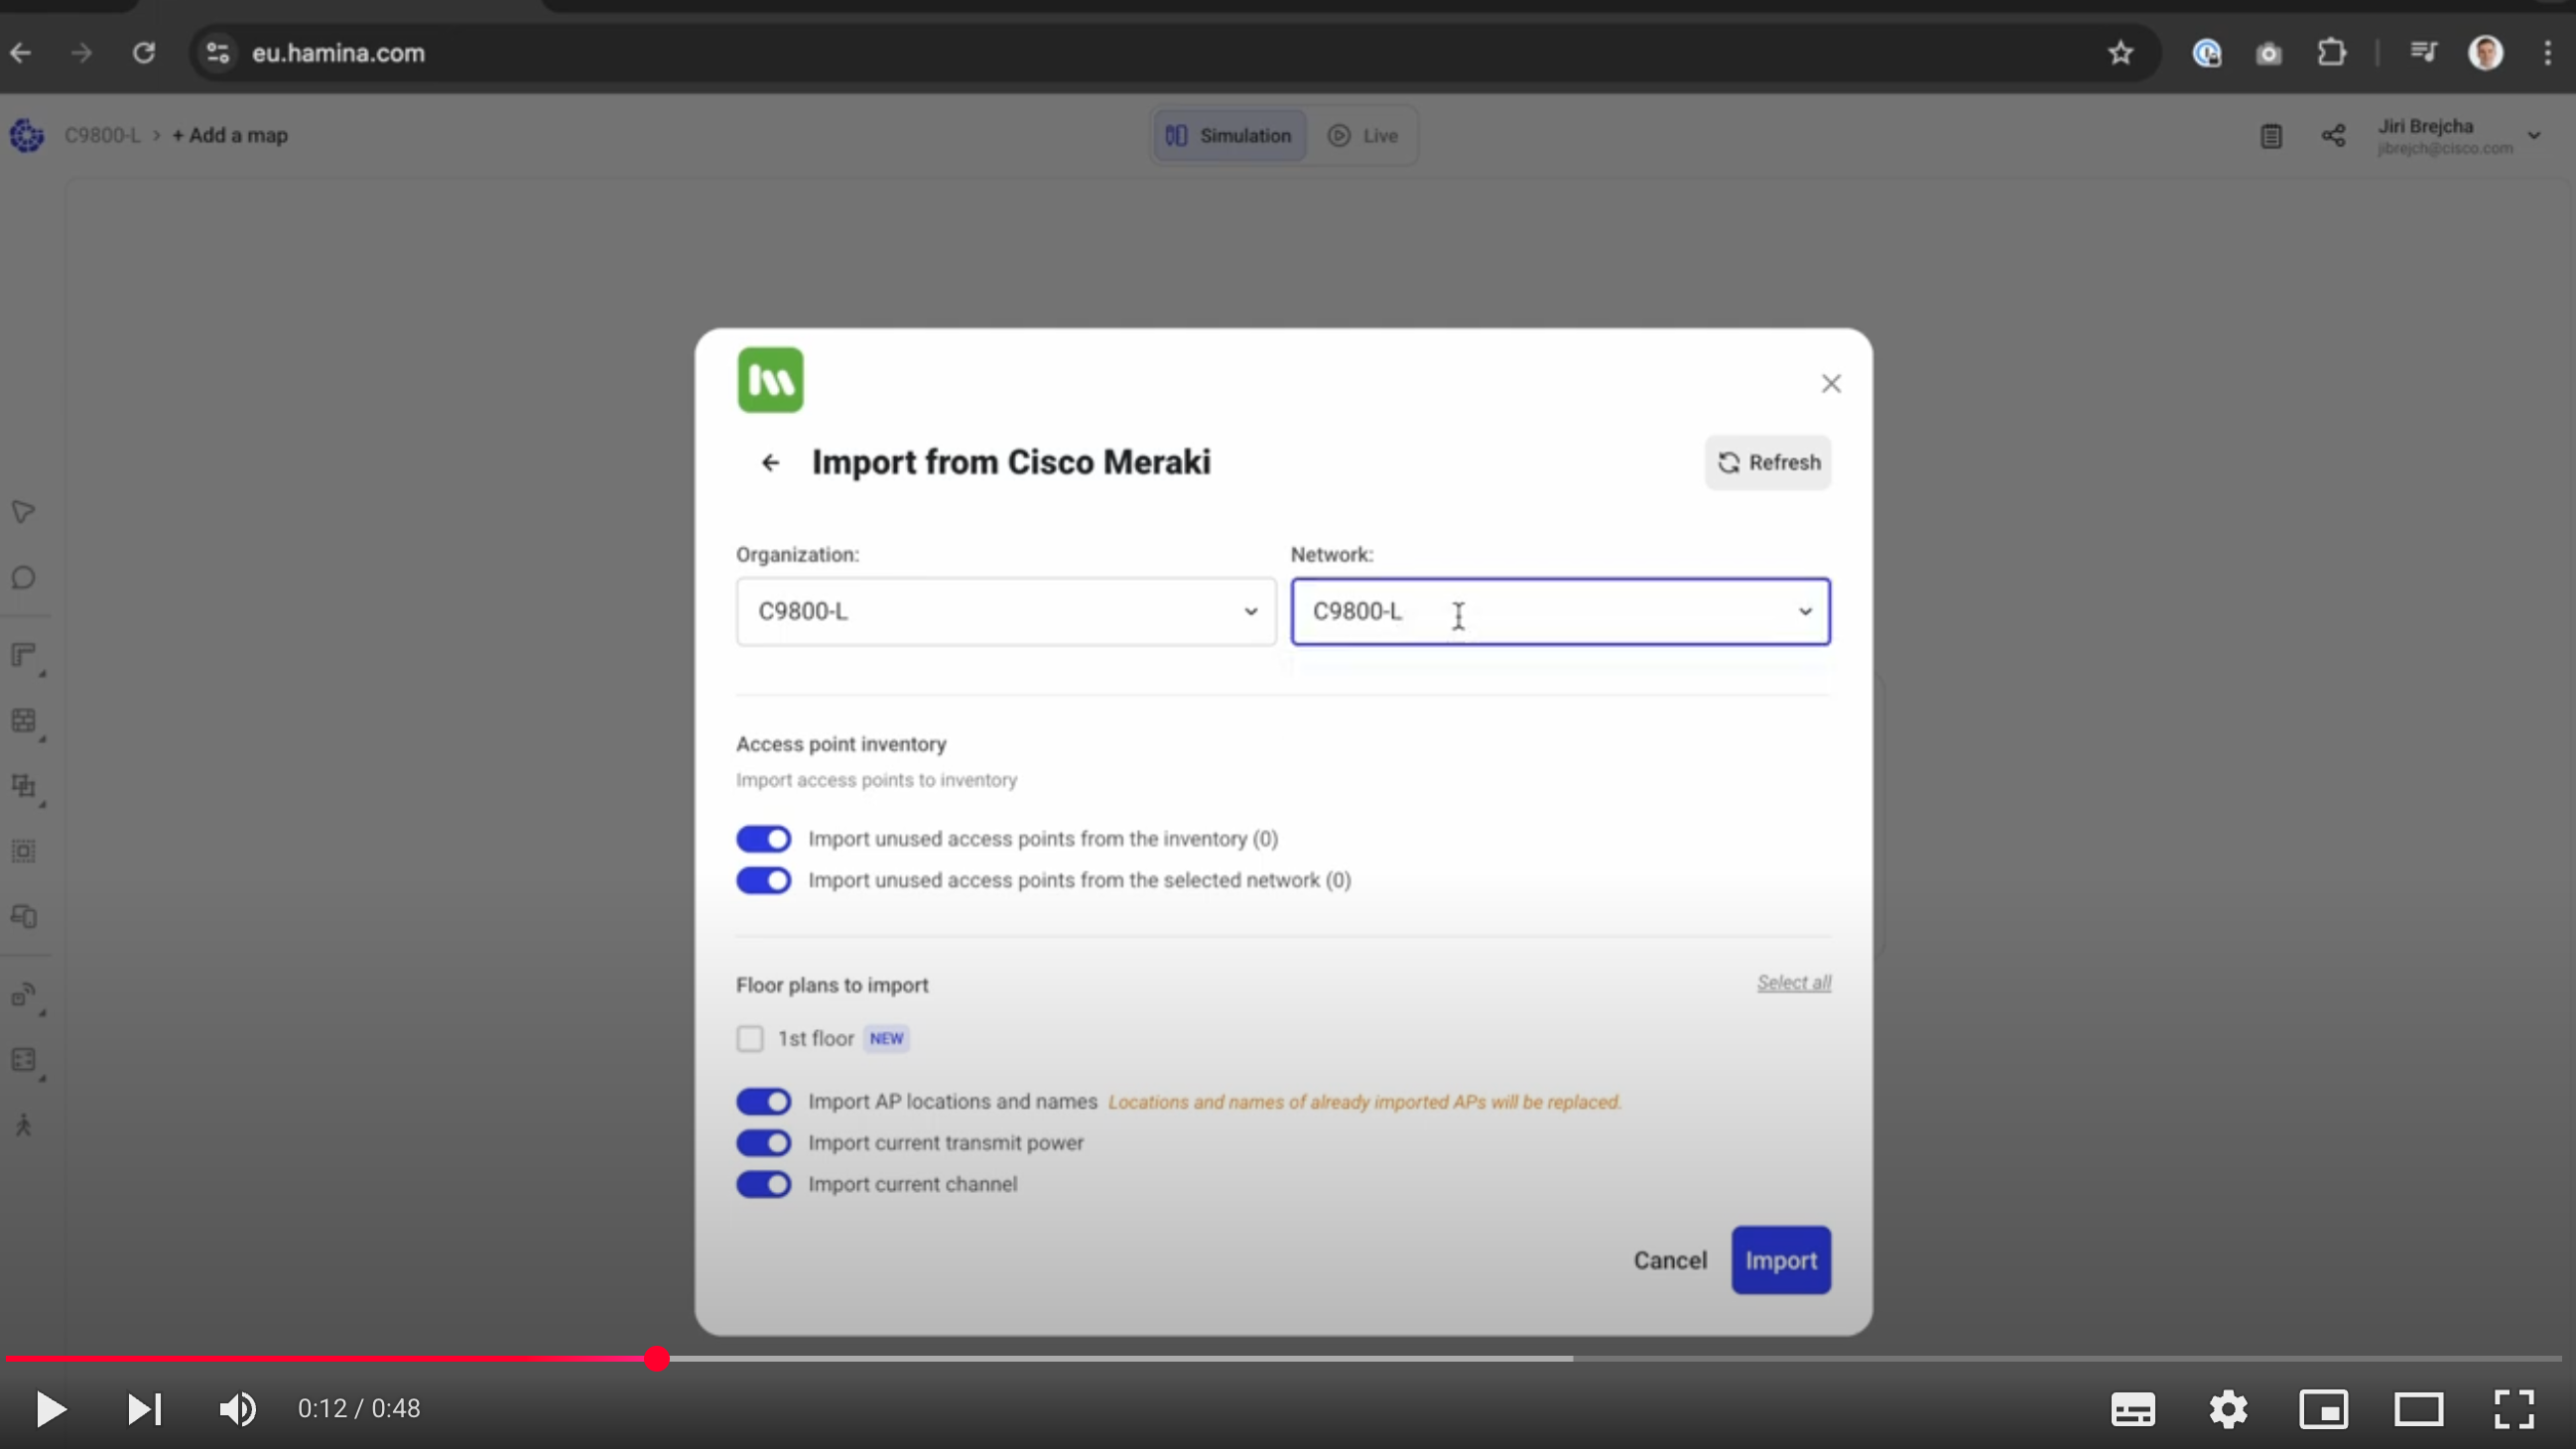Click the C9800-L breadcrumb
This screenshot has height=1449, width=2576.
102,135
